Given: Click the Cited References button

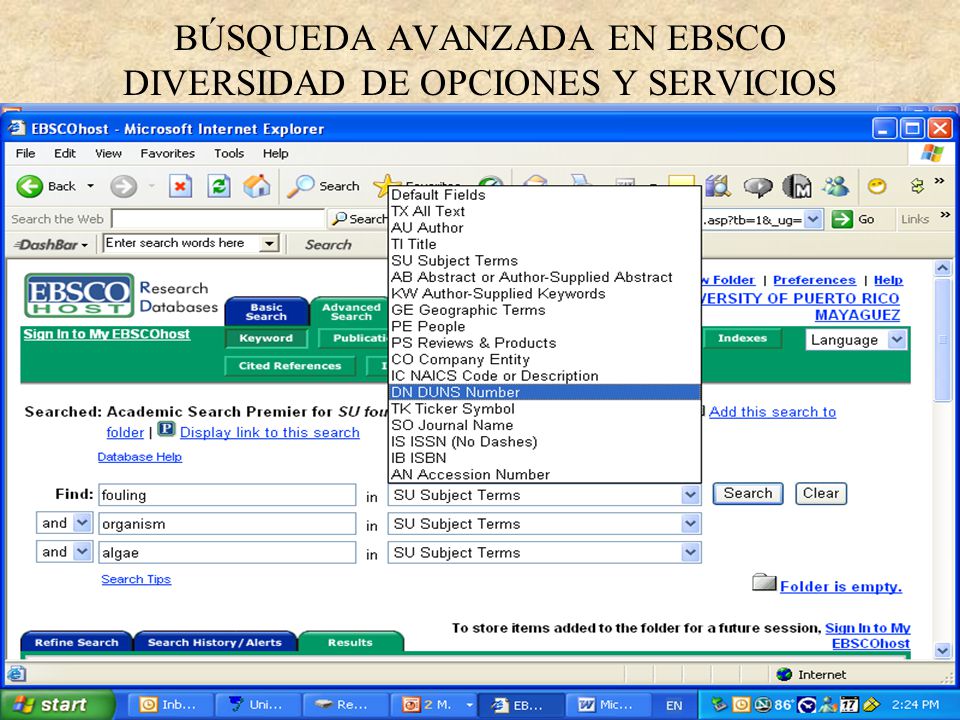Looking at the screenshot, I should [290, 366].
